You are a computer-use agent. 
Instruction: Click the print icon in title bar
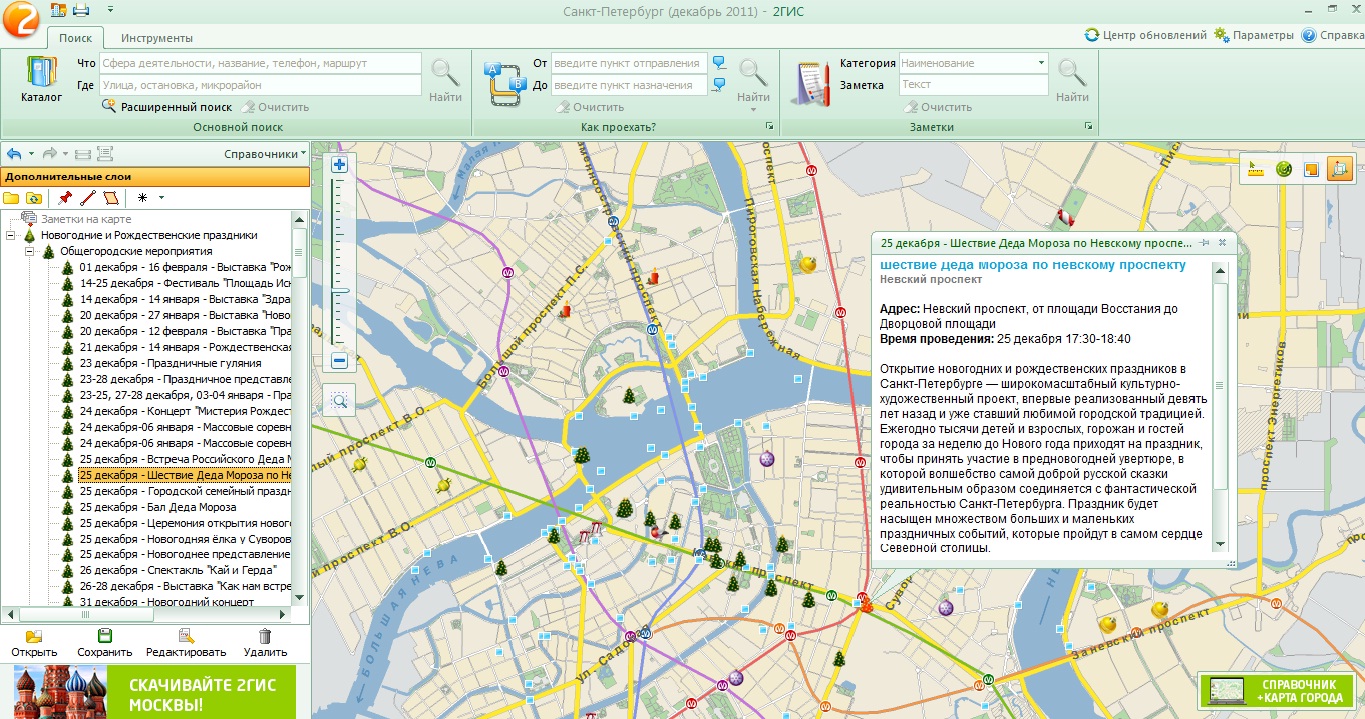pyautogui.click(x=80, y=10)
